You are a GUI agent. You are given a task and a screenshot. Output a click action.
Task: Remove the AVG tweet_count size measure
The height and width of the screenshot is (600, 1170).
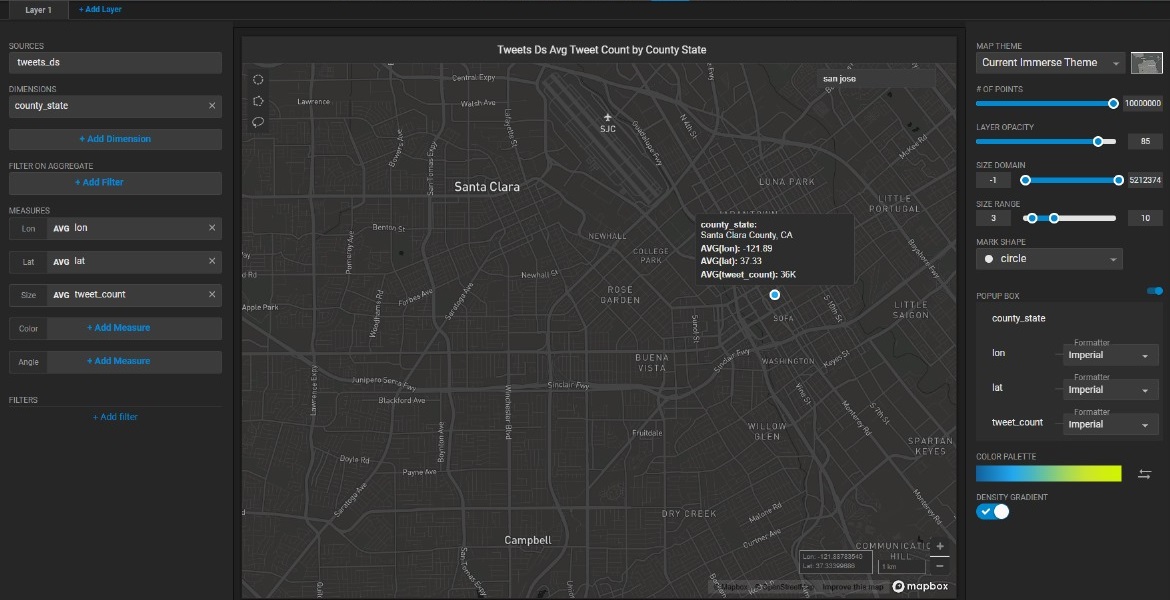tap(212, 295)
